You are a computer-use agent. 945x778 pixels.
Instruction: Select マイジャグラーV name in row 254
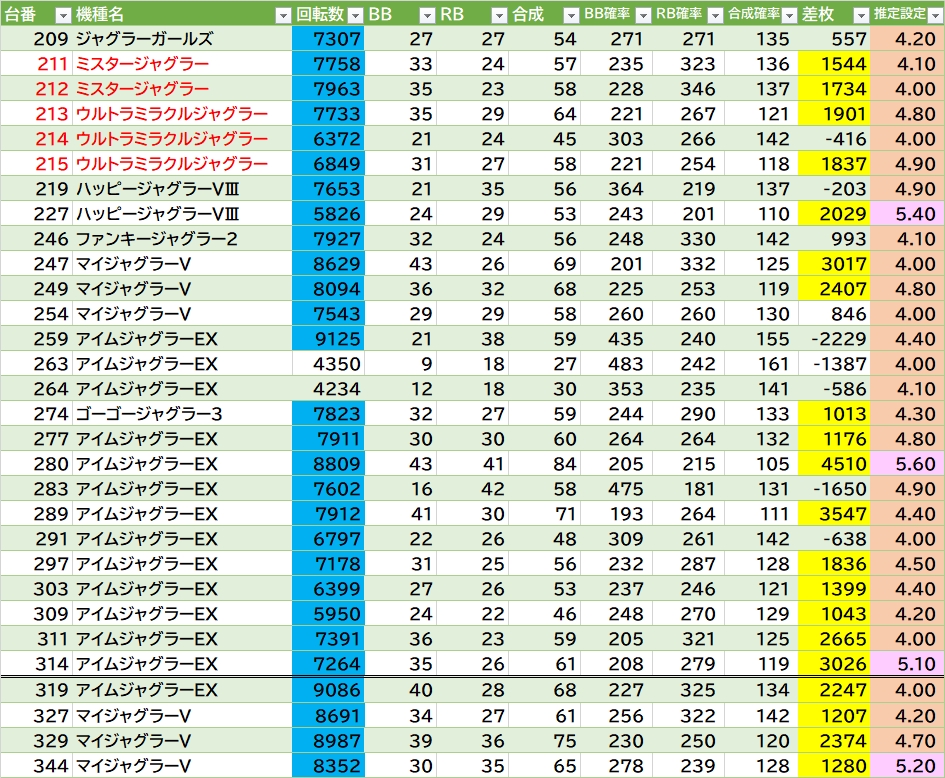pos(183,314)
